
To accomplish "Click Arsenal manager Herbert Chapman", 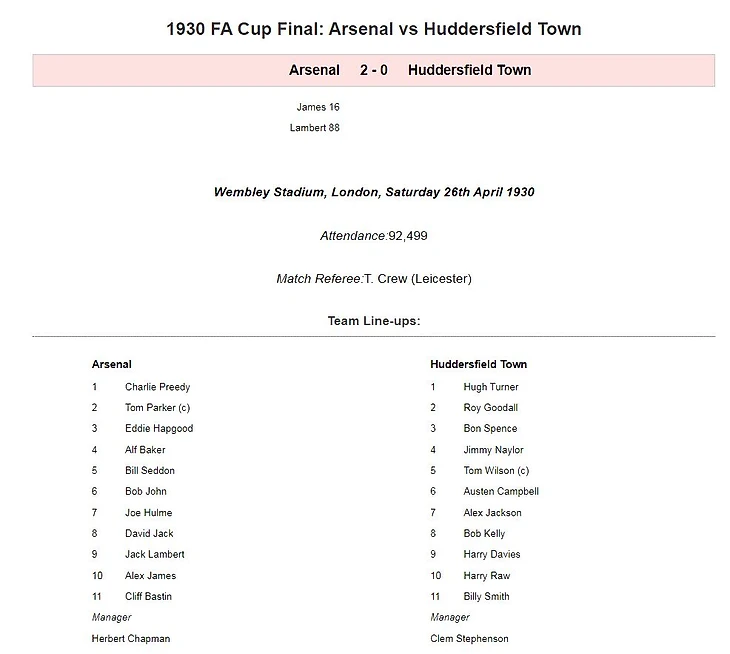I will point(130,638).
